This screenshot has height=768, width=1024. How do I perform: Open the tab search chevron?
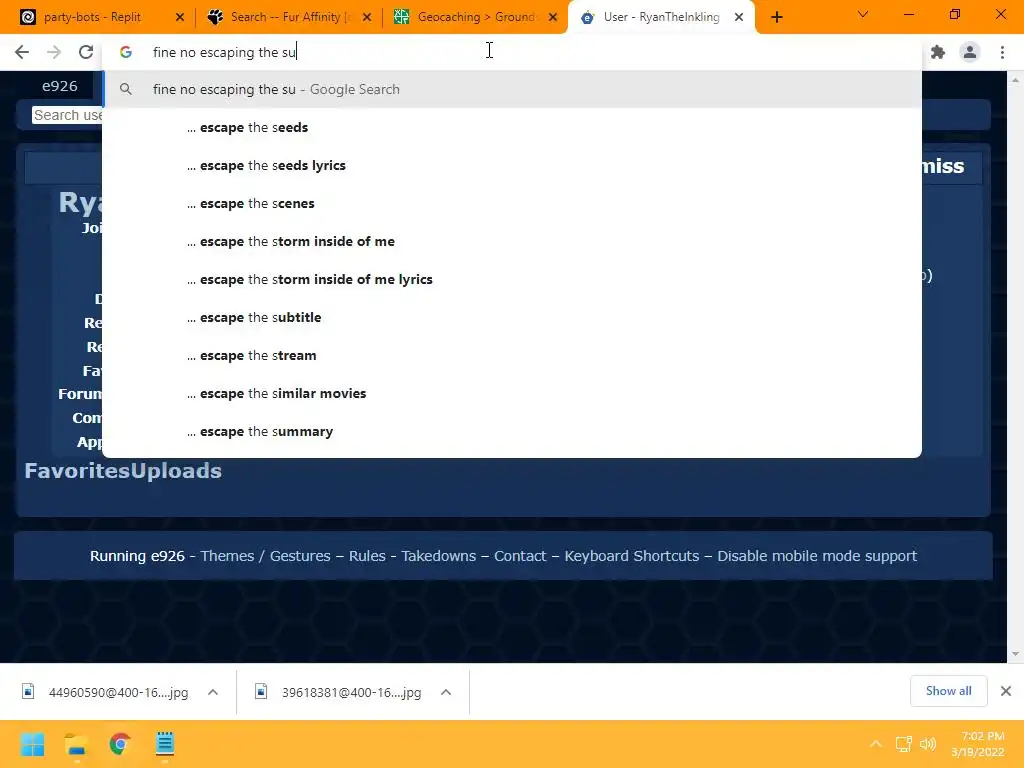(x=863, y=14)
